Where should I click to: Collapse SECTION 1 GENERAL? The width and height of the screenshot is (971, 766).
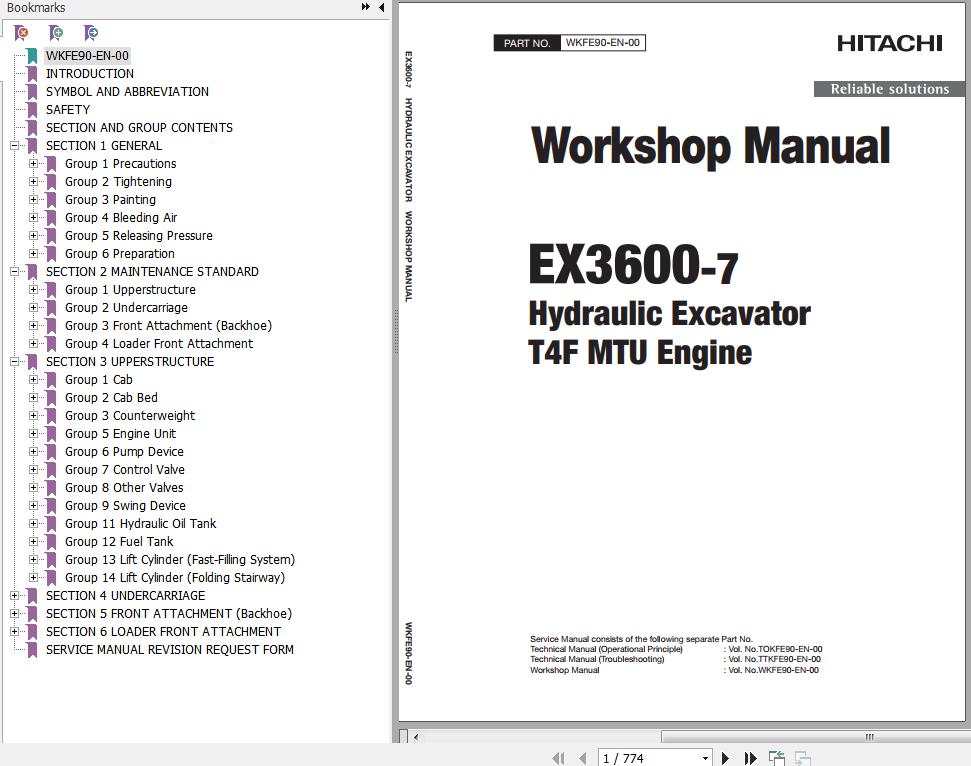[x=14, y=146]
